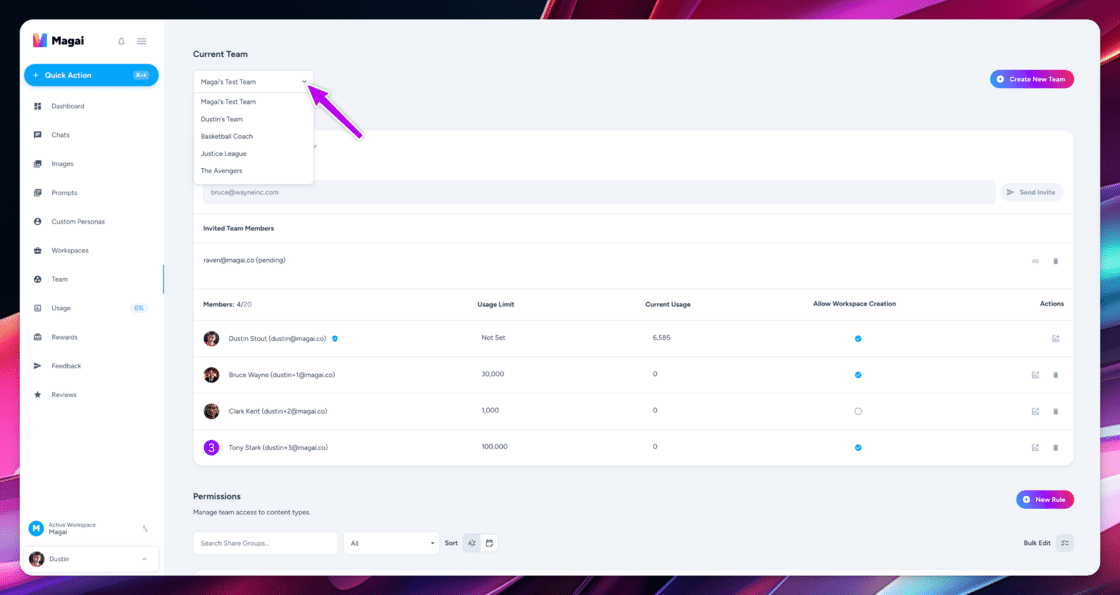Focus the invite email input field
The height and width of the screenshot is (595, 1120).
coord(599,192)
